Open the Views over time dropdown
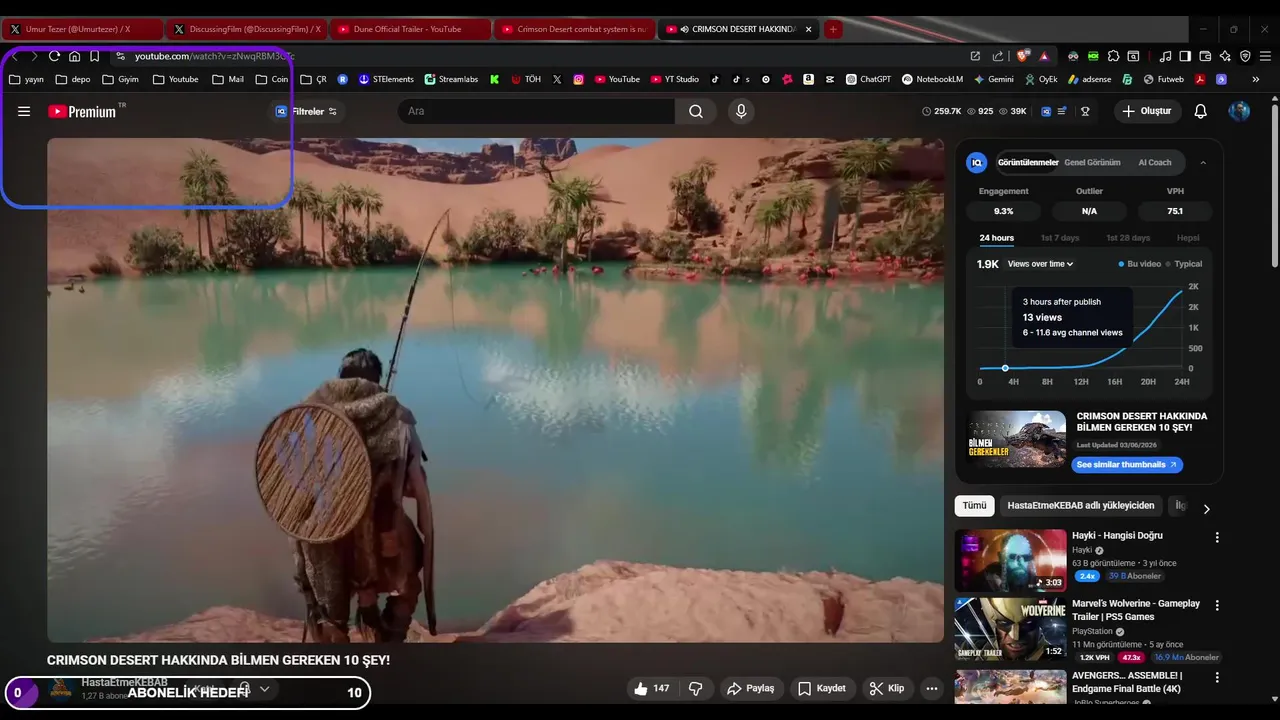The height and width of the screenshot is (720, 1280). coord(1040,264)
